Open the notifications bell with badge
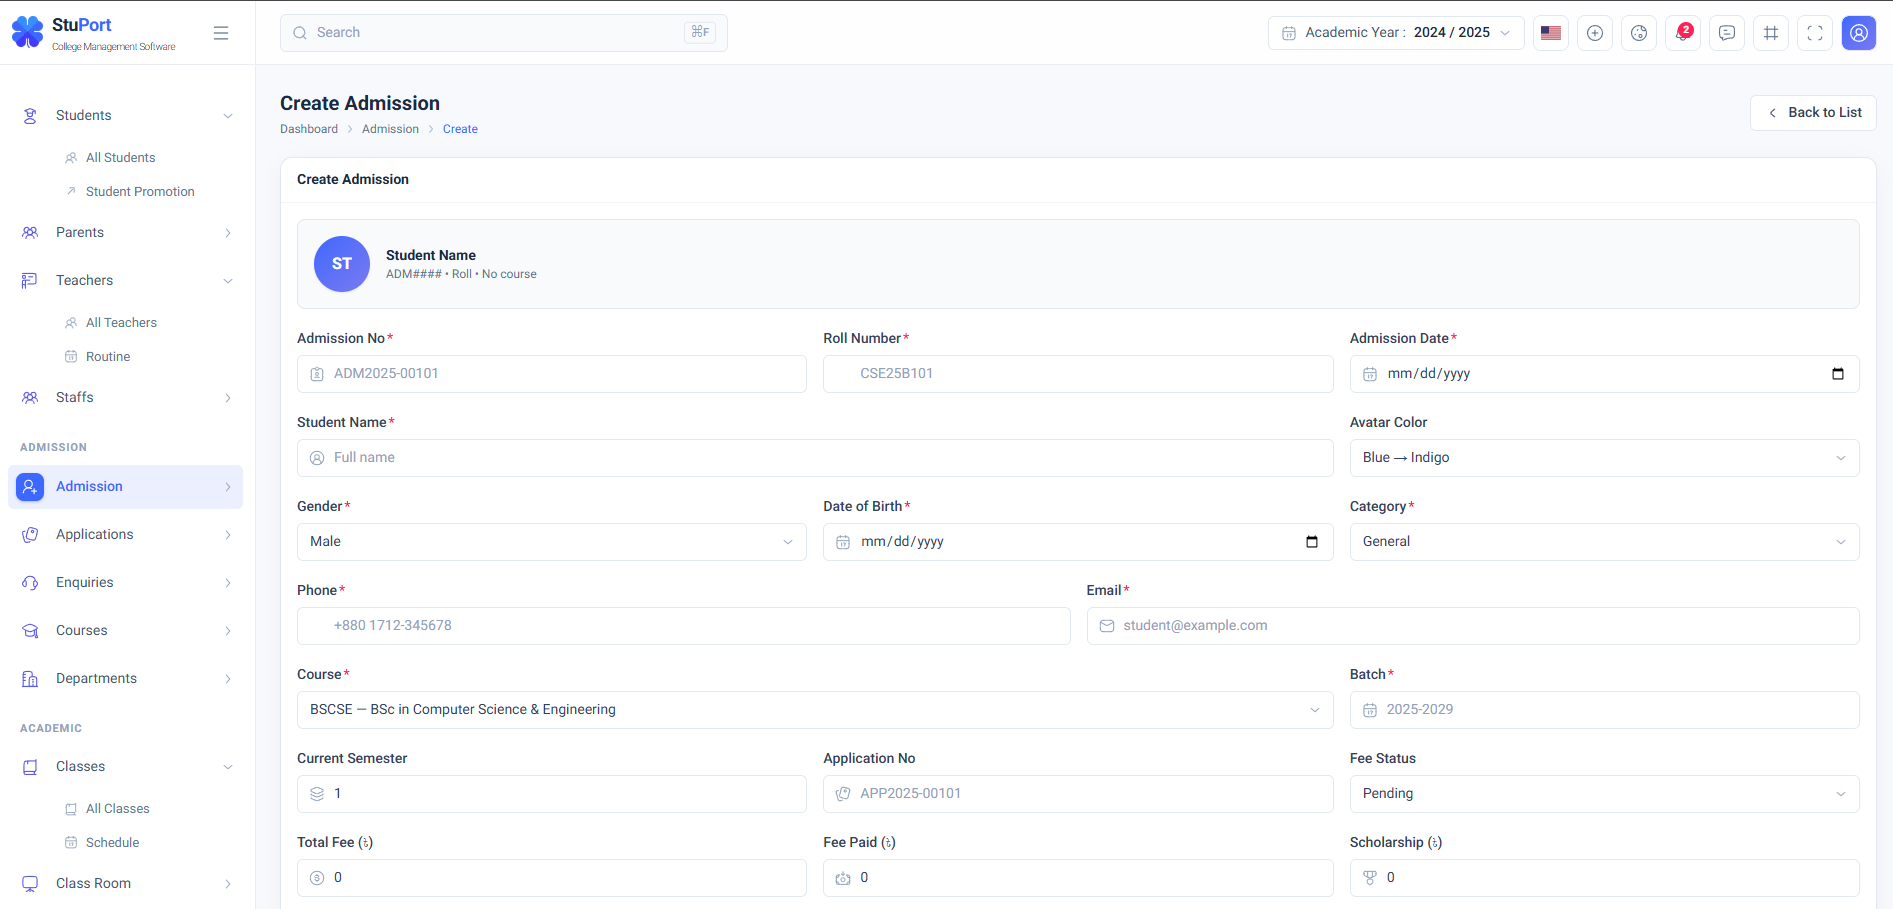Viewport: 1893px width, 909px height. (1683, 33)
